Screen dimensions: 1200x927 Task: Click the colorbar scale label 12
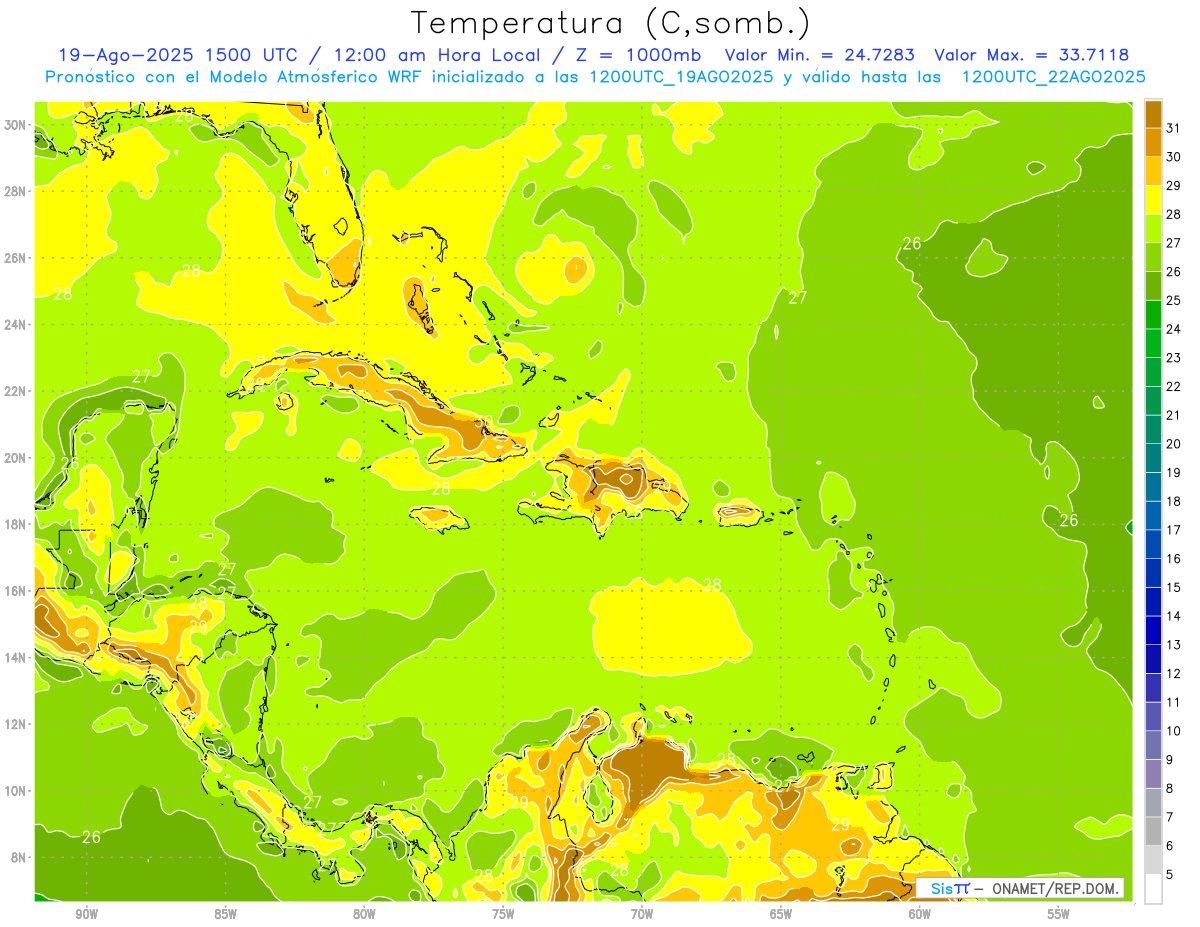pos(1174,673)
